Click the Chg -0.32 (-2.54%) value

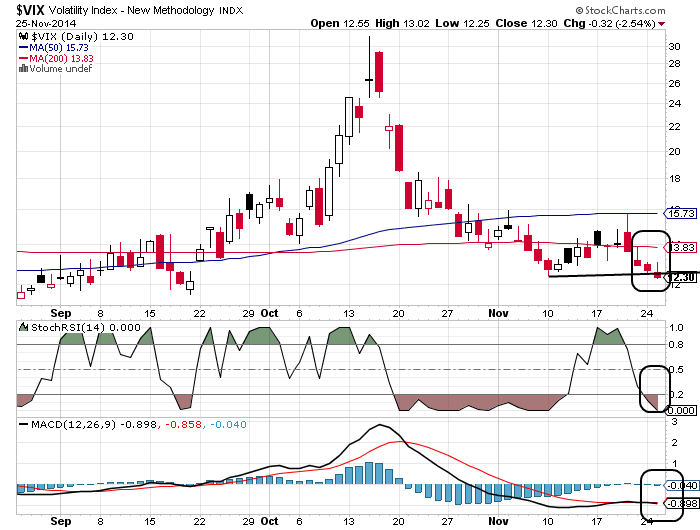pyautogui.click(x=609, y=23)
